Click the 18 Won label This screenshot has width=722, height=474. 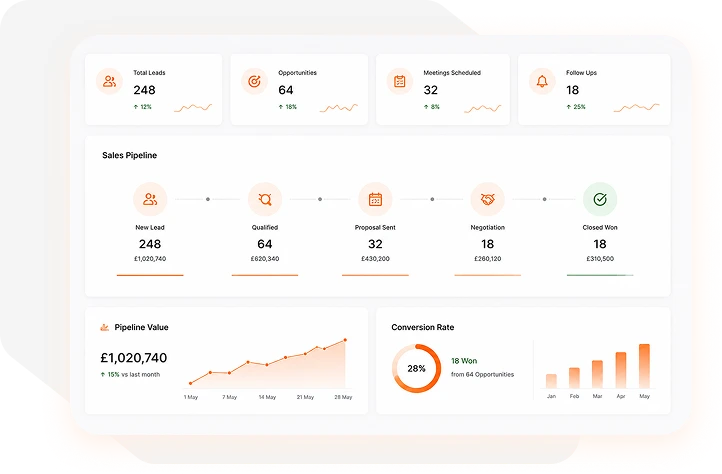[464, 361]
